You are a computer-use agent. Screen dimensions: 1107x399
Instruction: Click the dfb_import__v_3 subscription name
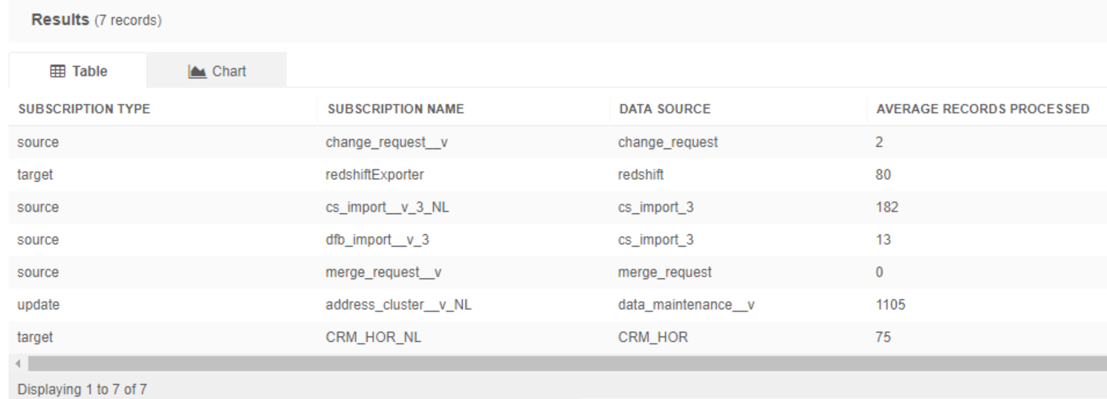377,239
